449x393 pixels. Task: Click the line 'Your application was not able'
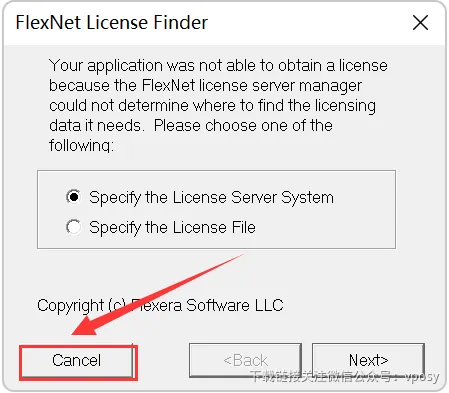click(218, 65)
